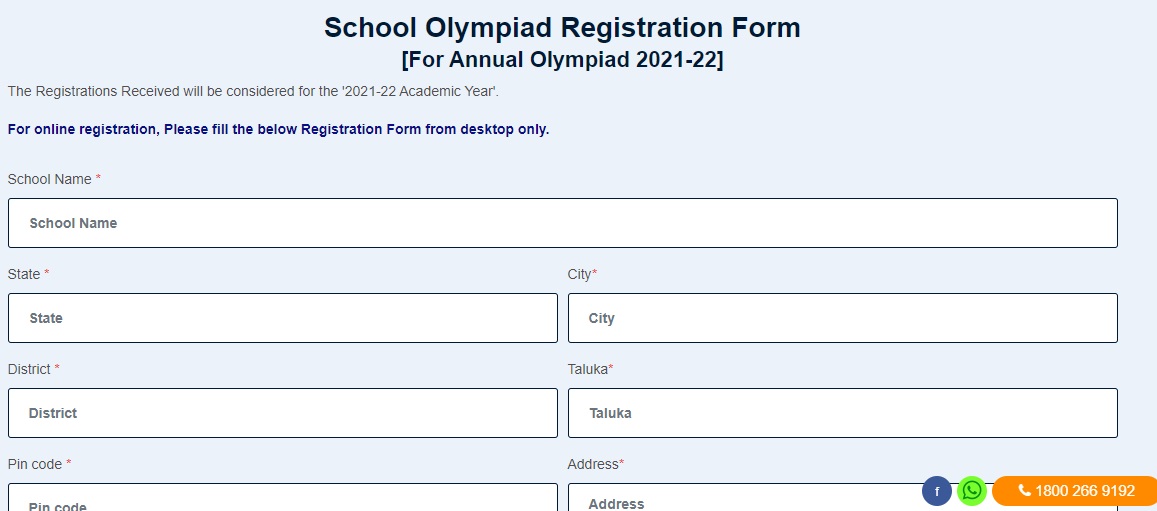Click the bold desktop-only registration notice
1157x511 pixels.
[x=278, y=129]
